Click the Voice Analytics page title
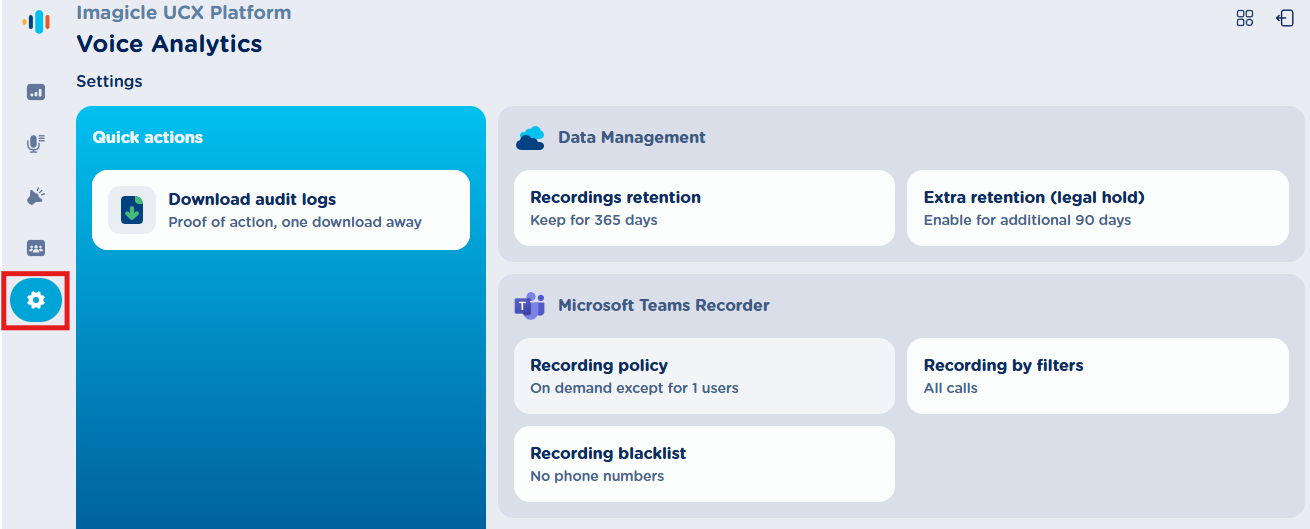 click(169, 44)
